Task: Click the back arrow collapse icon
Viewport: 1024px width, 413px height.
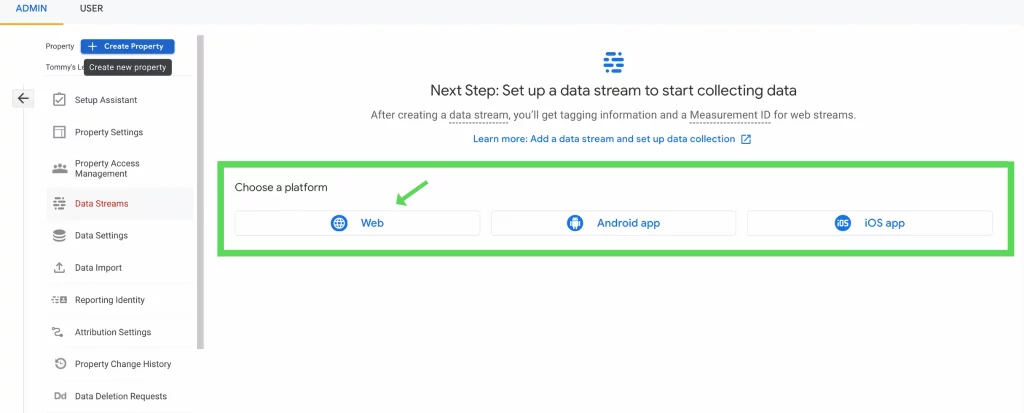Action: pyautogui.click(x=23, y=99)
